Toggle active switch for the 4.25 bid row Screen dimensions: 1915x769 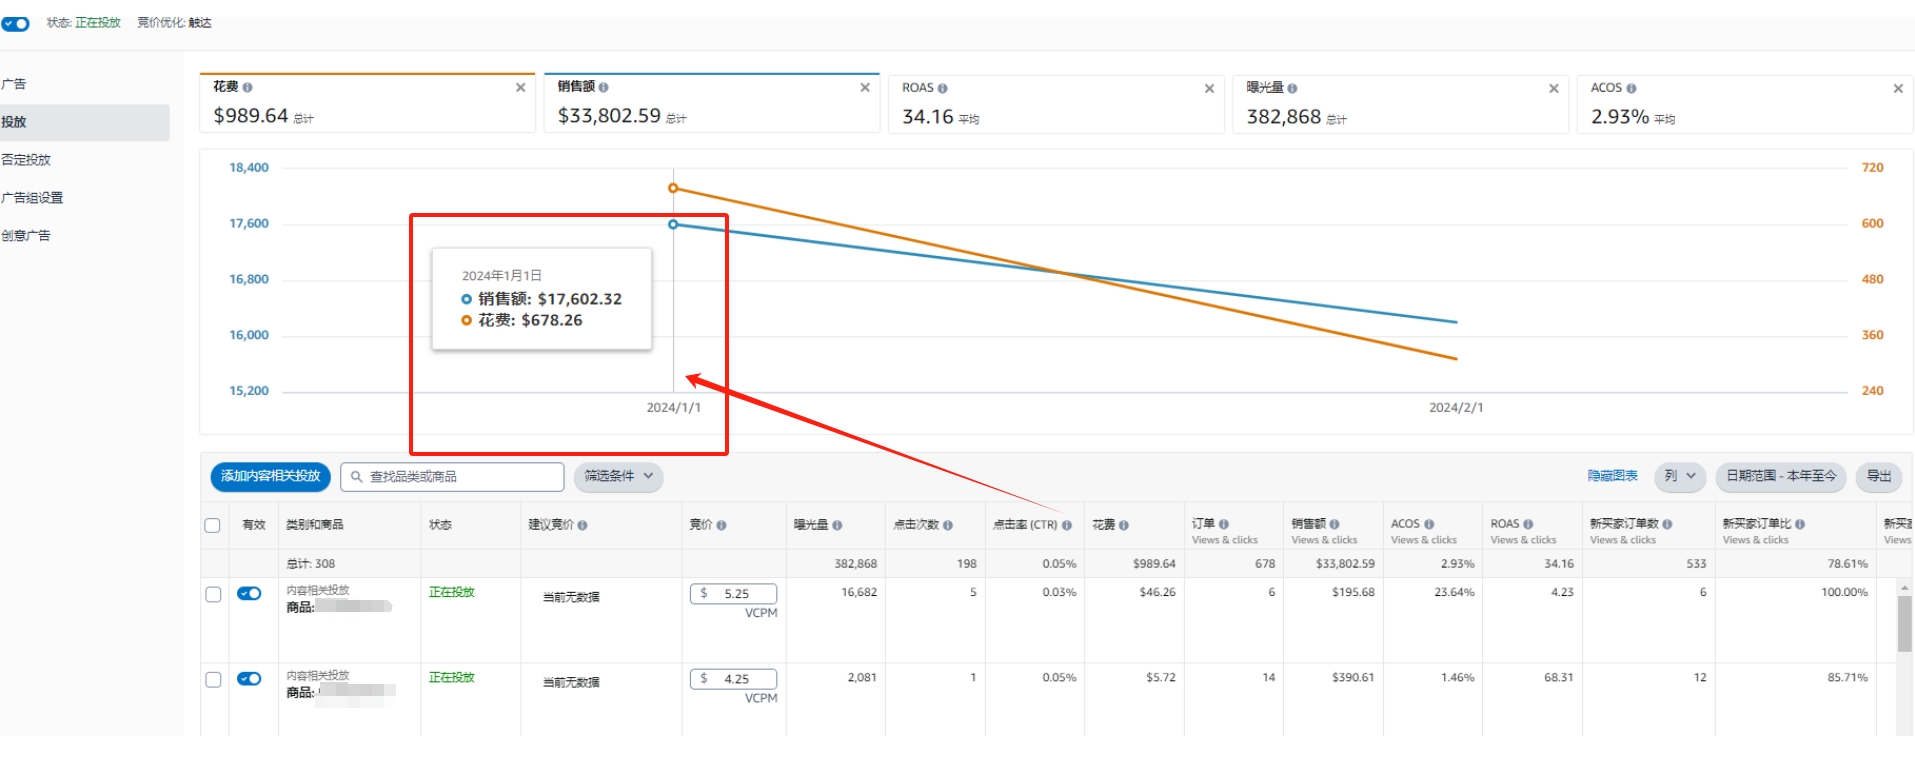click(249, 679)
